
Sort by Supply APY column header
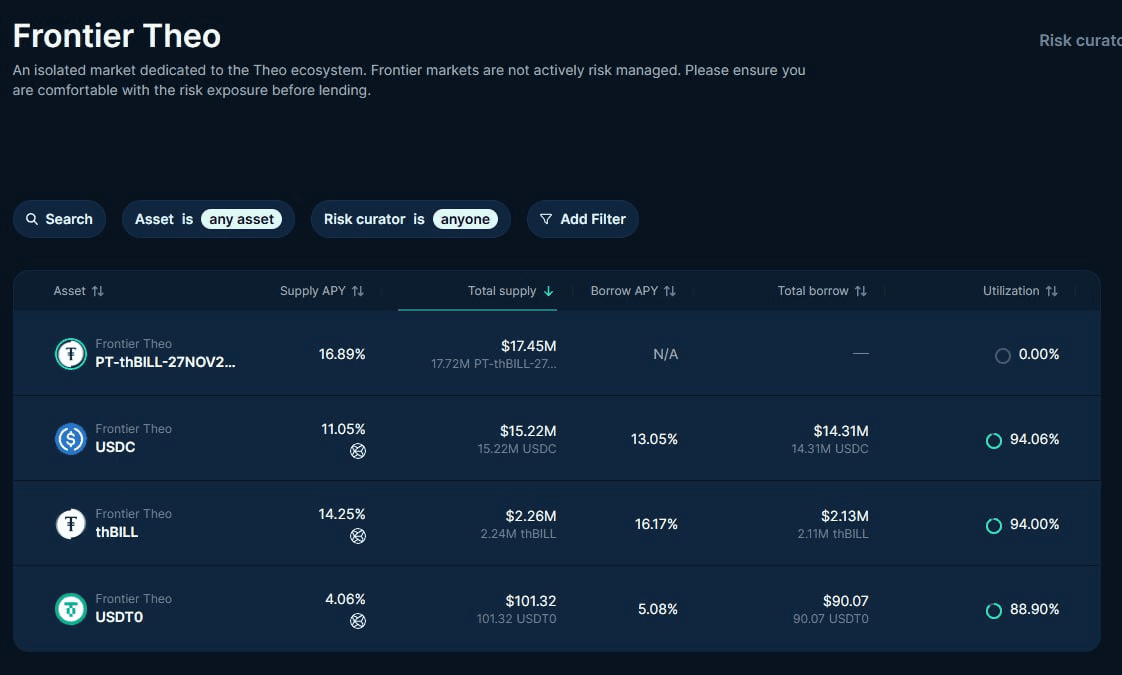point(322,291)
